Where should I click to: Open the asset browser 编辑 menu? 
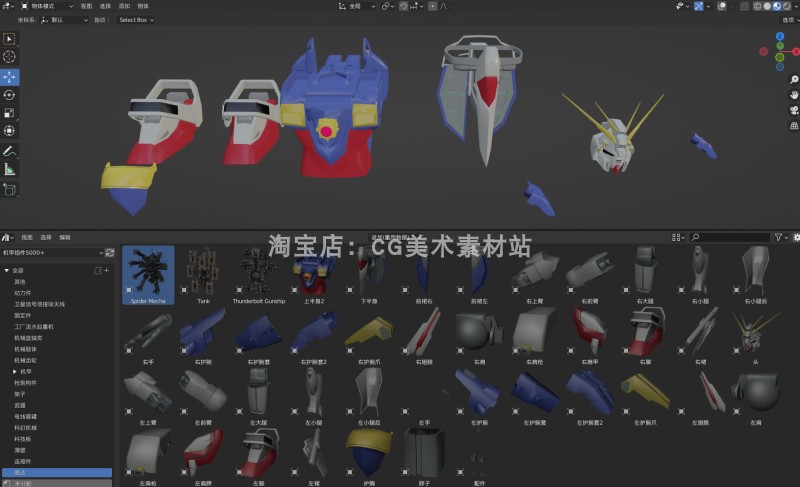(65, 237)
